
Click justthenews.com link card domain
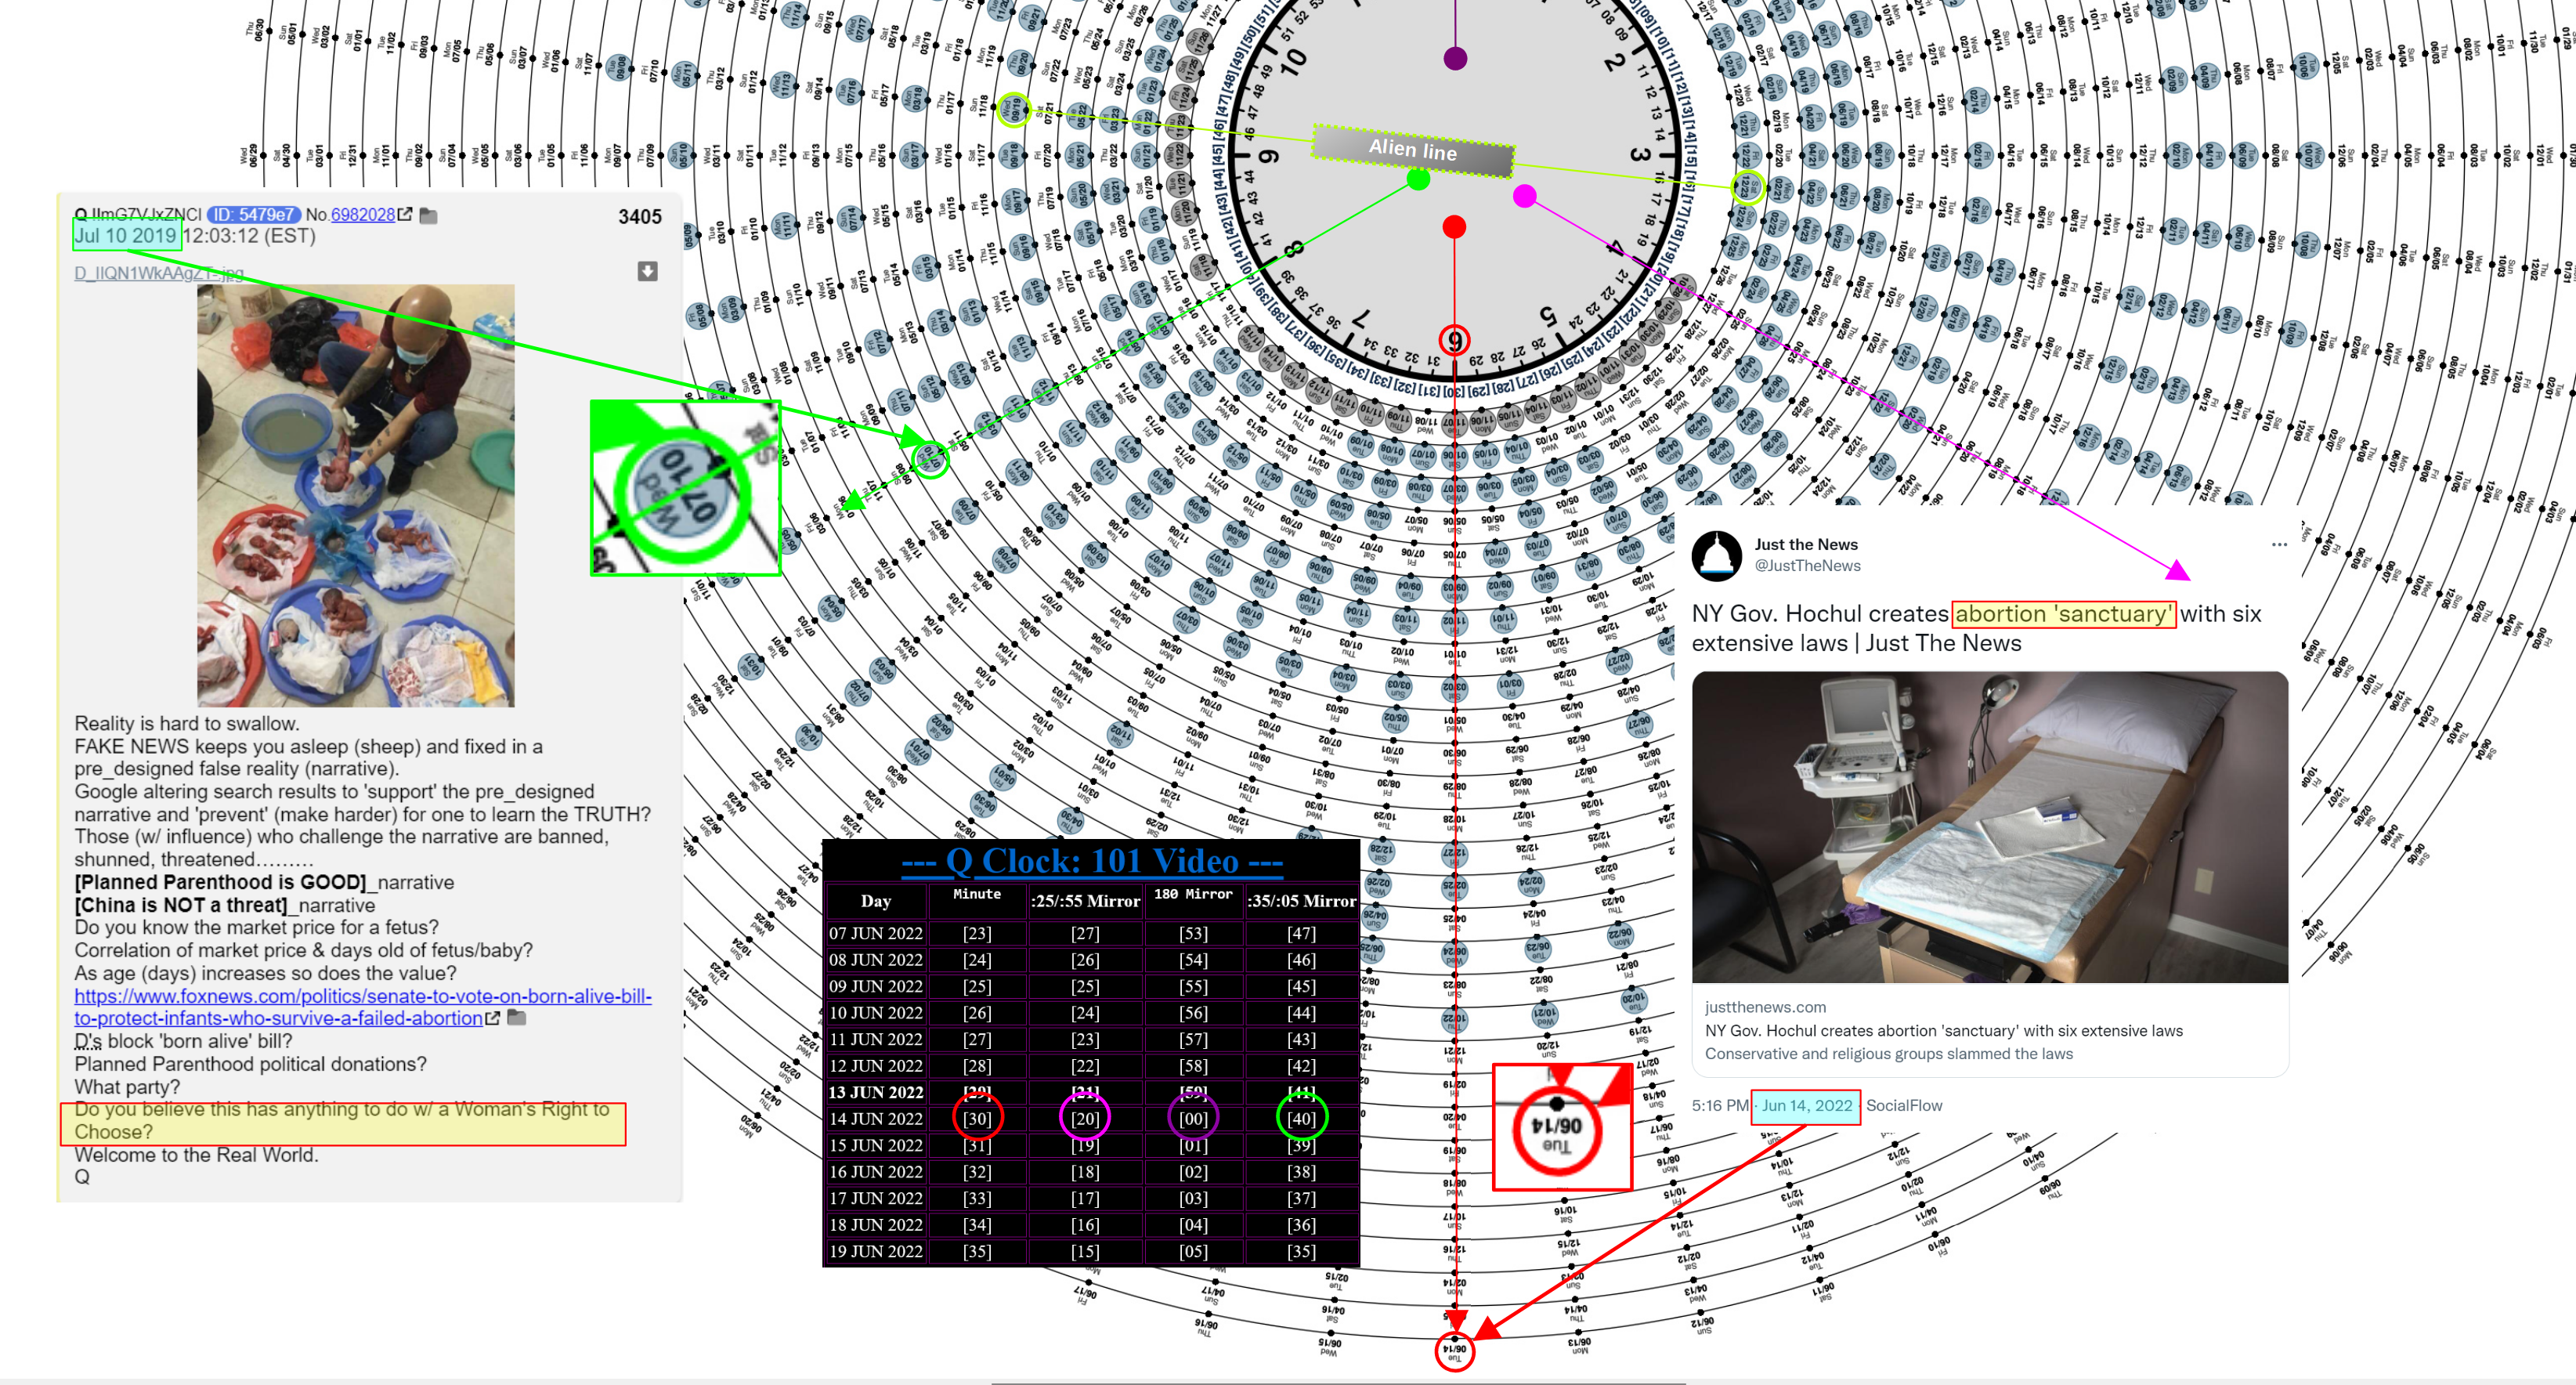coord(1765,1007)
